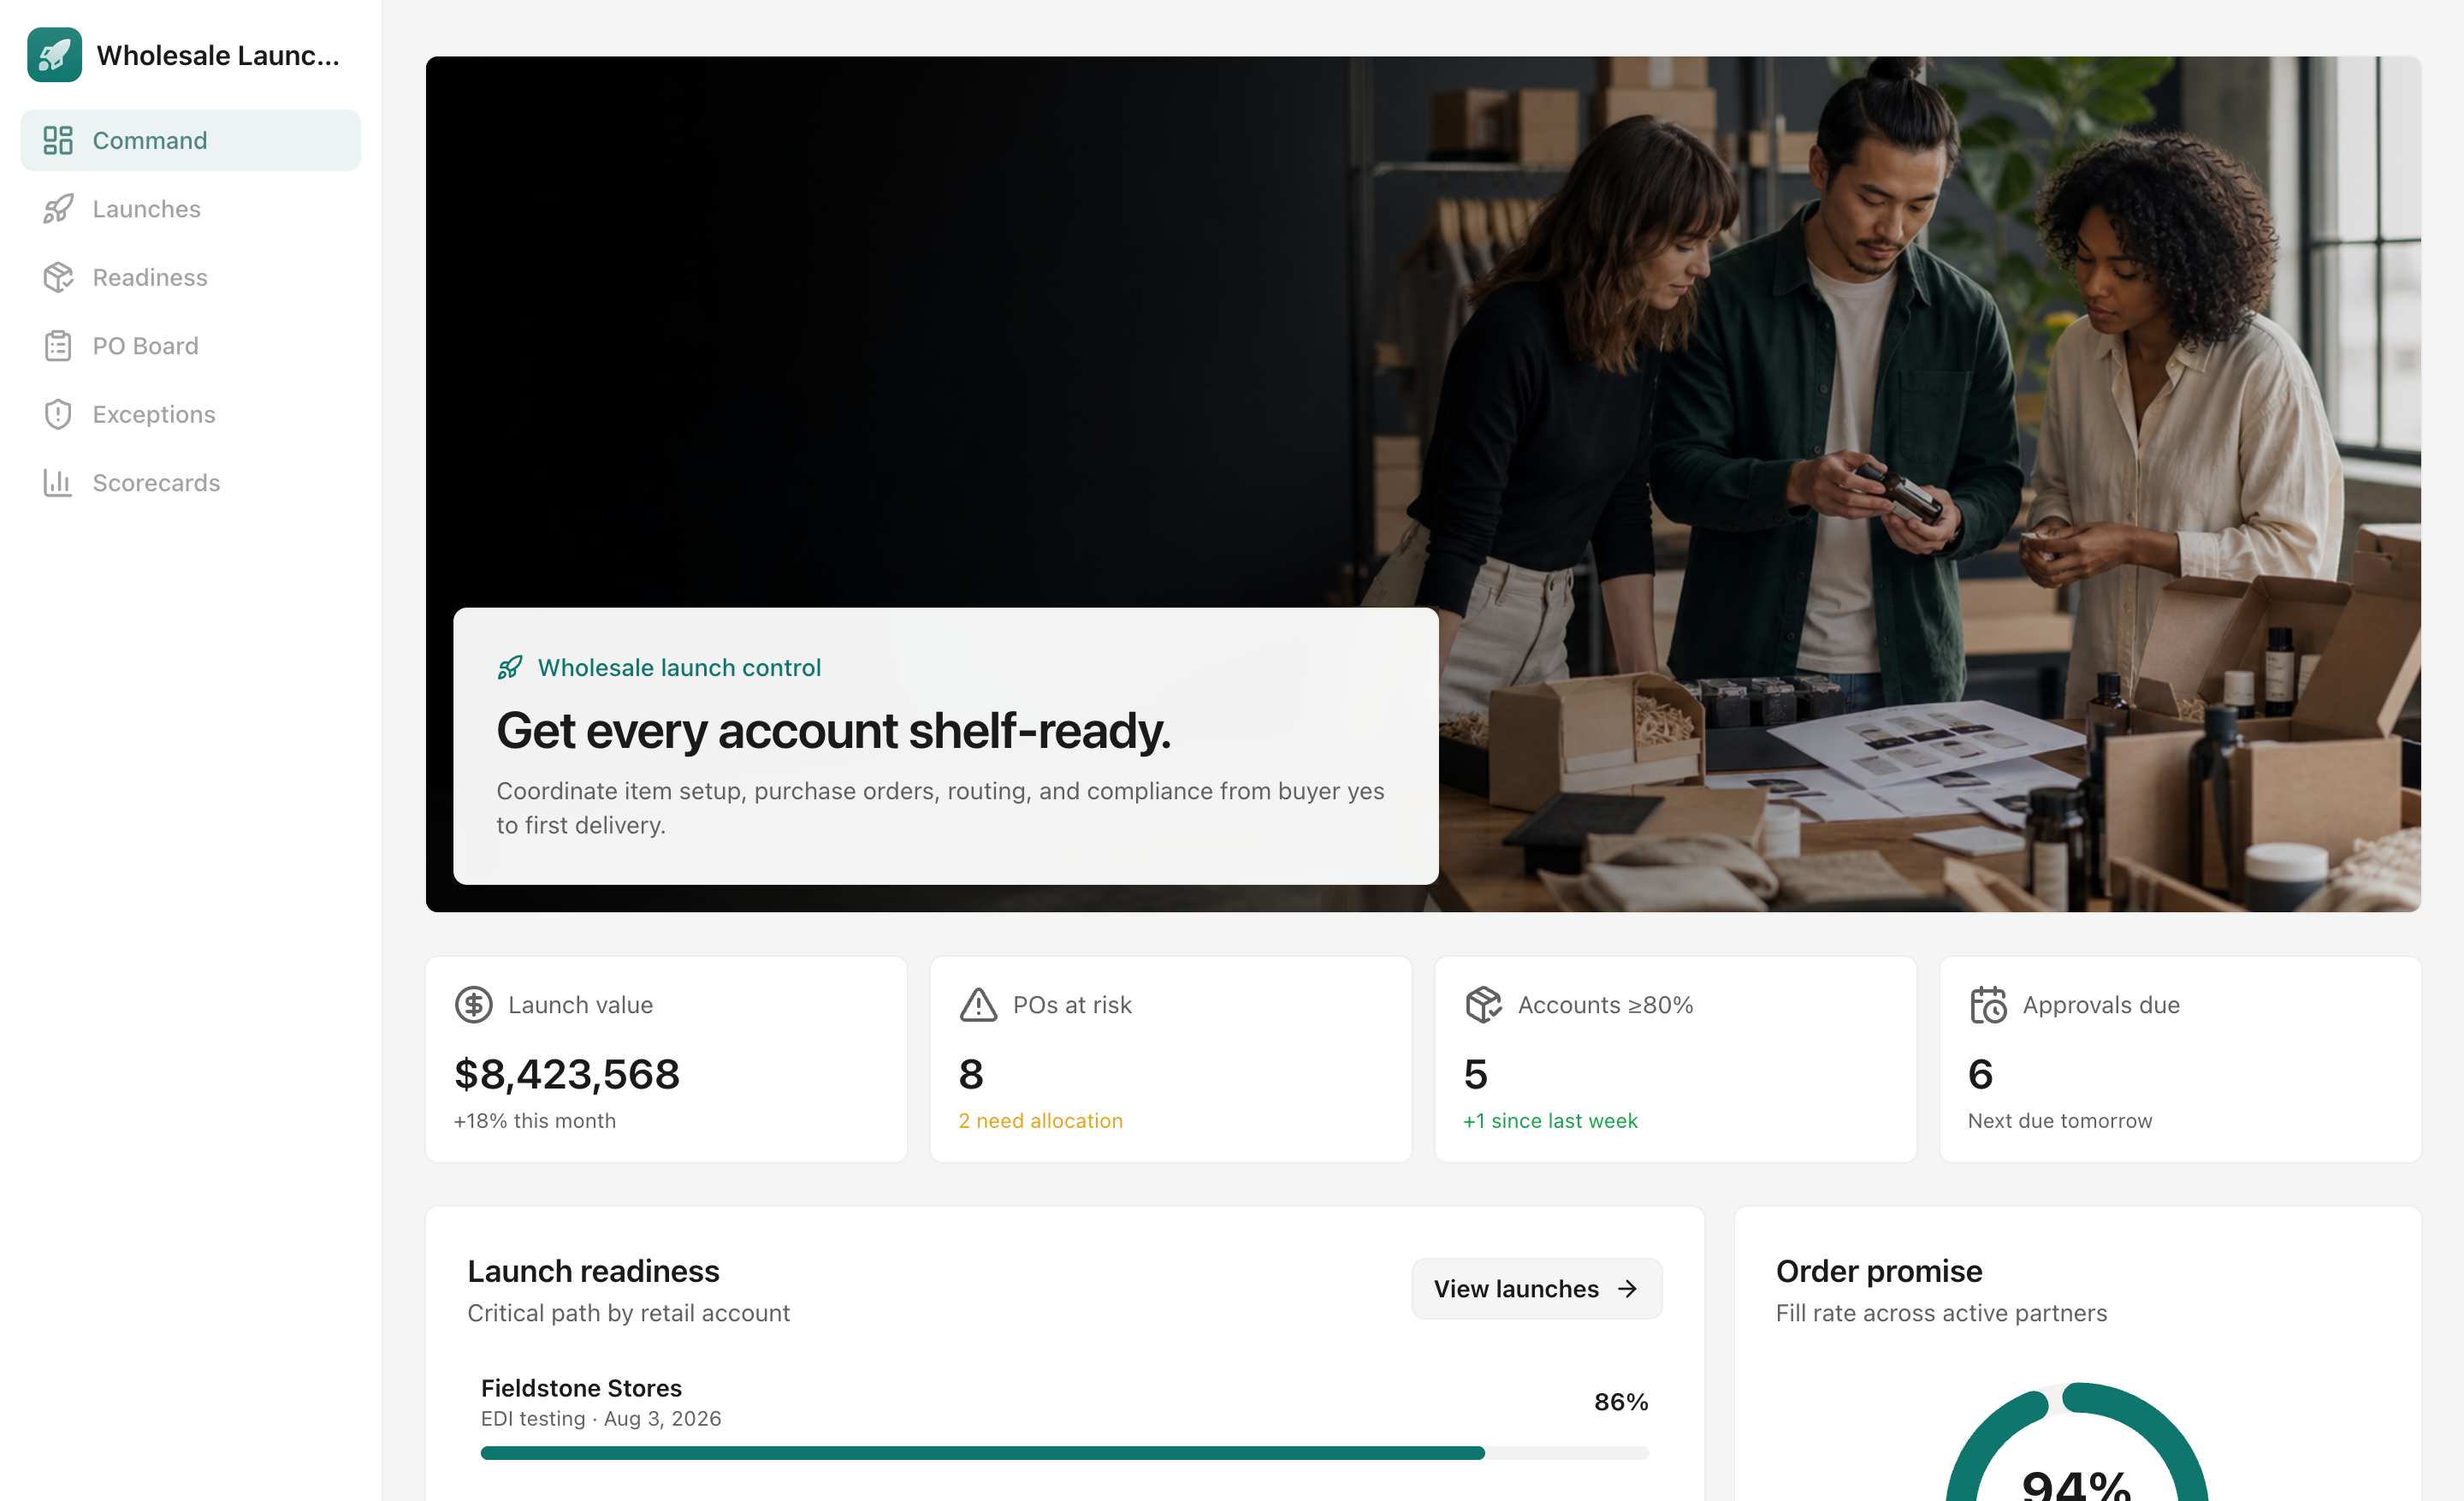Click the "Fill rate across active partners" subtitle

(x=1941, y=1313)
